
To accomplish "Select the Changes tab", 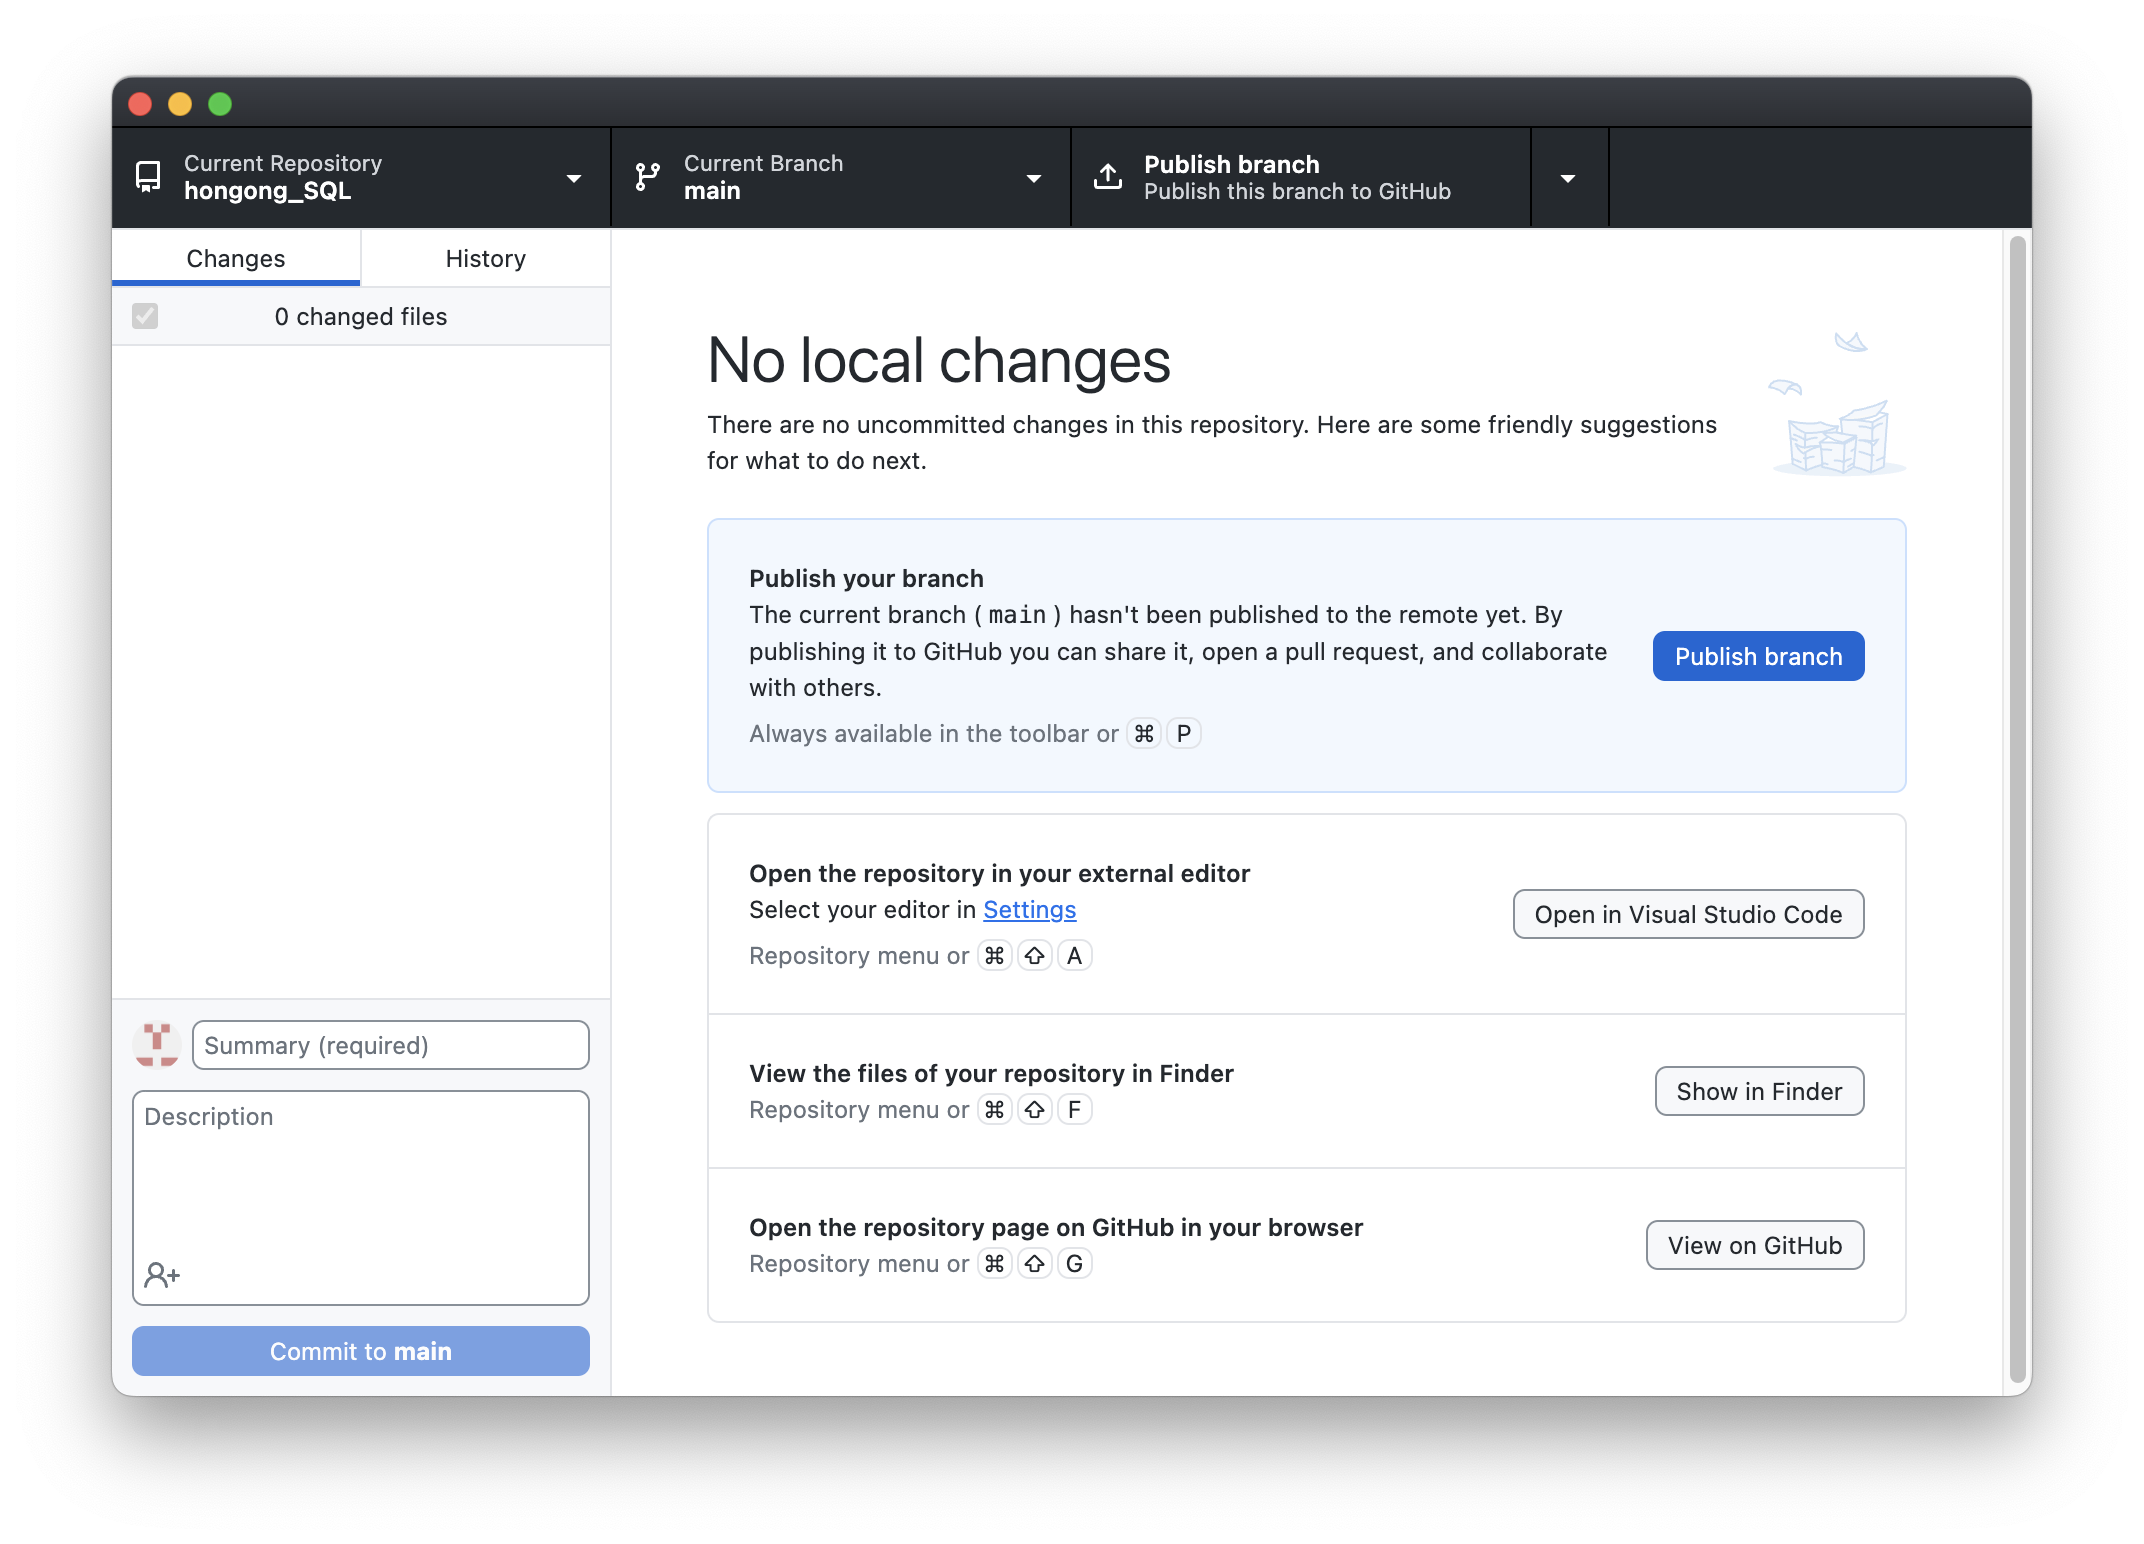I will click(x=236, y=258).
